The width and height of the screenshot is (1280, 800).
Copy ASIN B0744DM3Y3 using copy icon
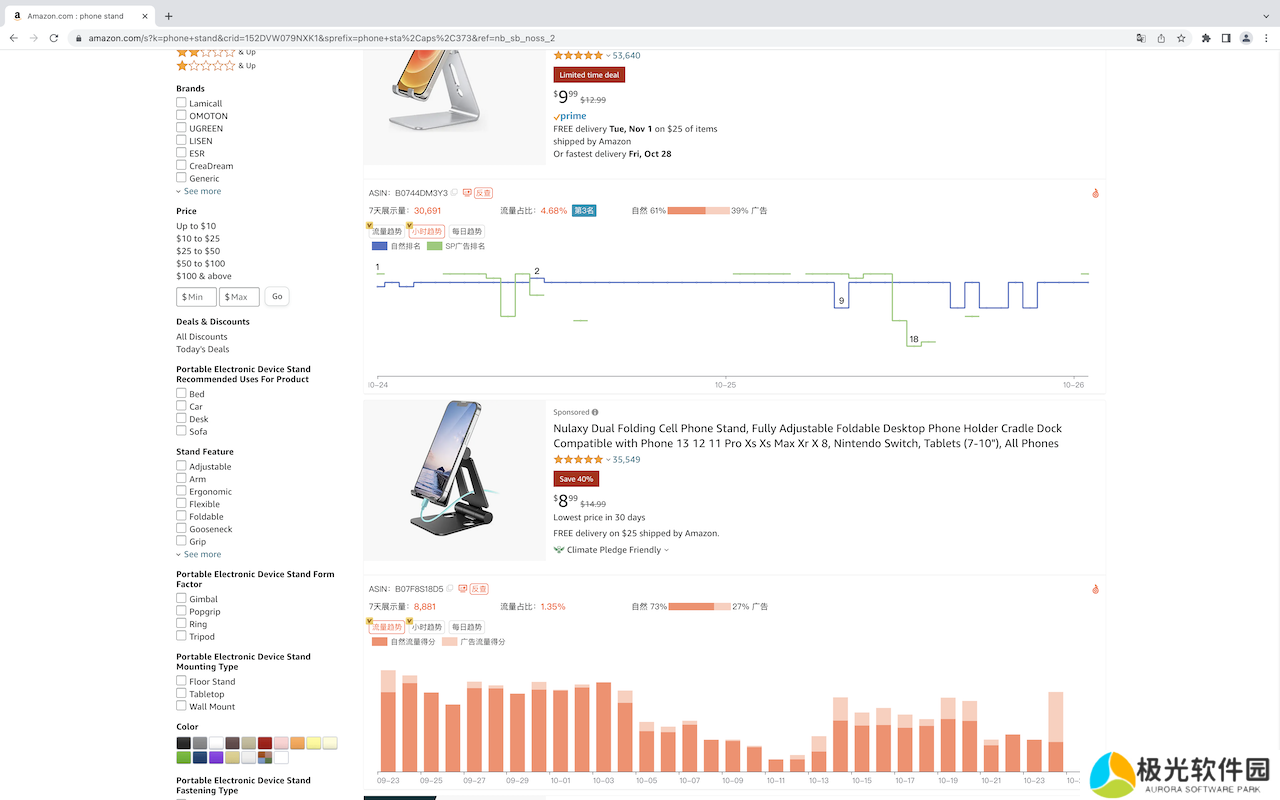coord(454,193)
